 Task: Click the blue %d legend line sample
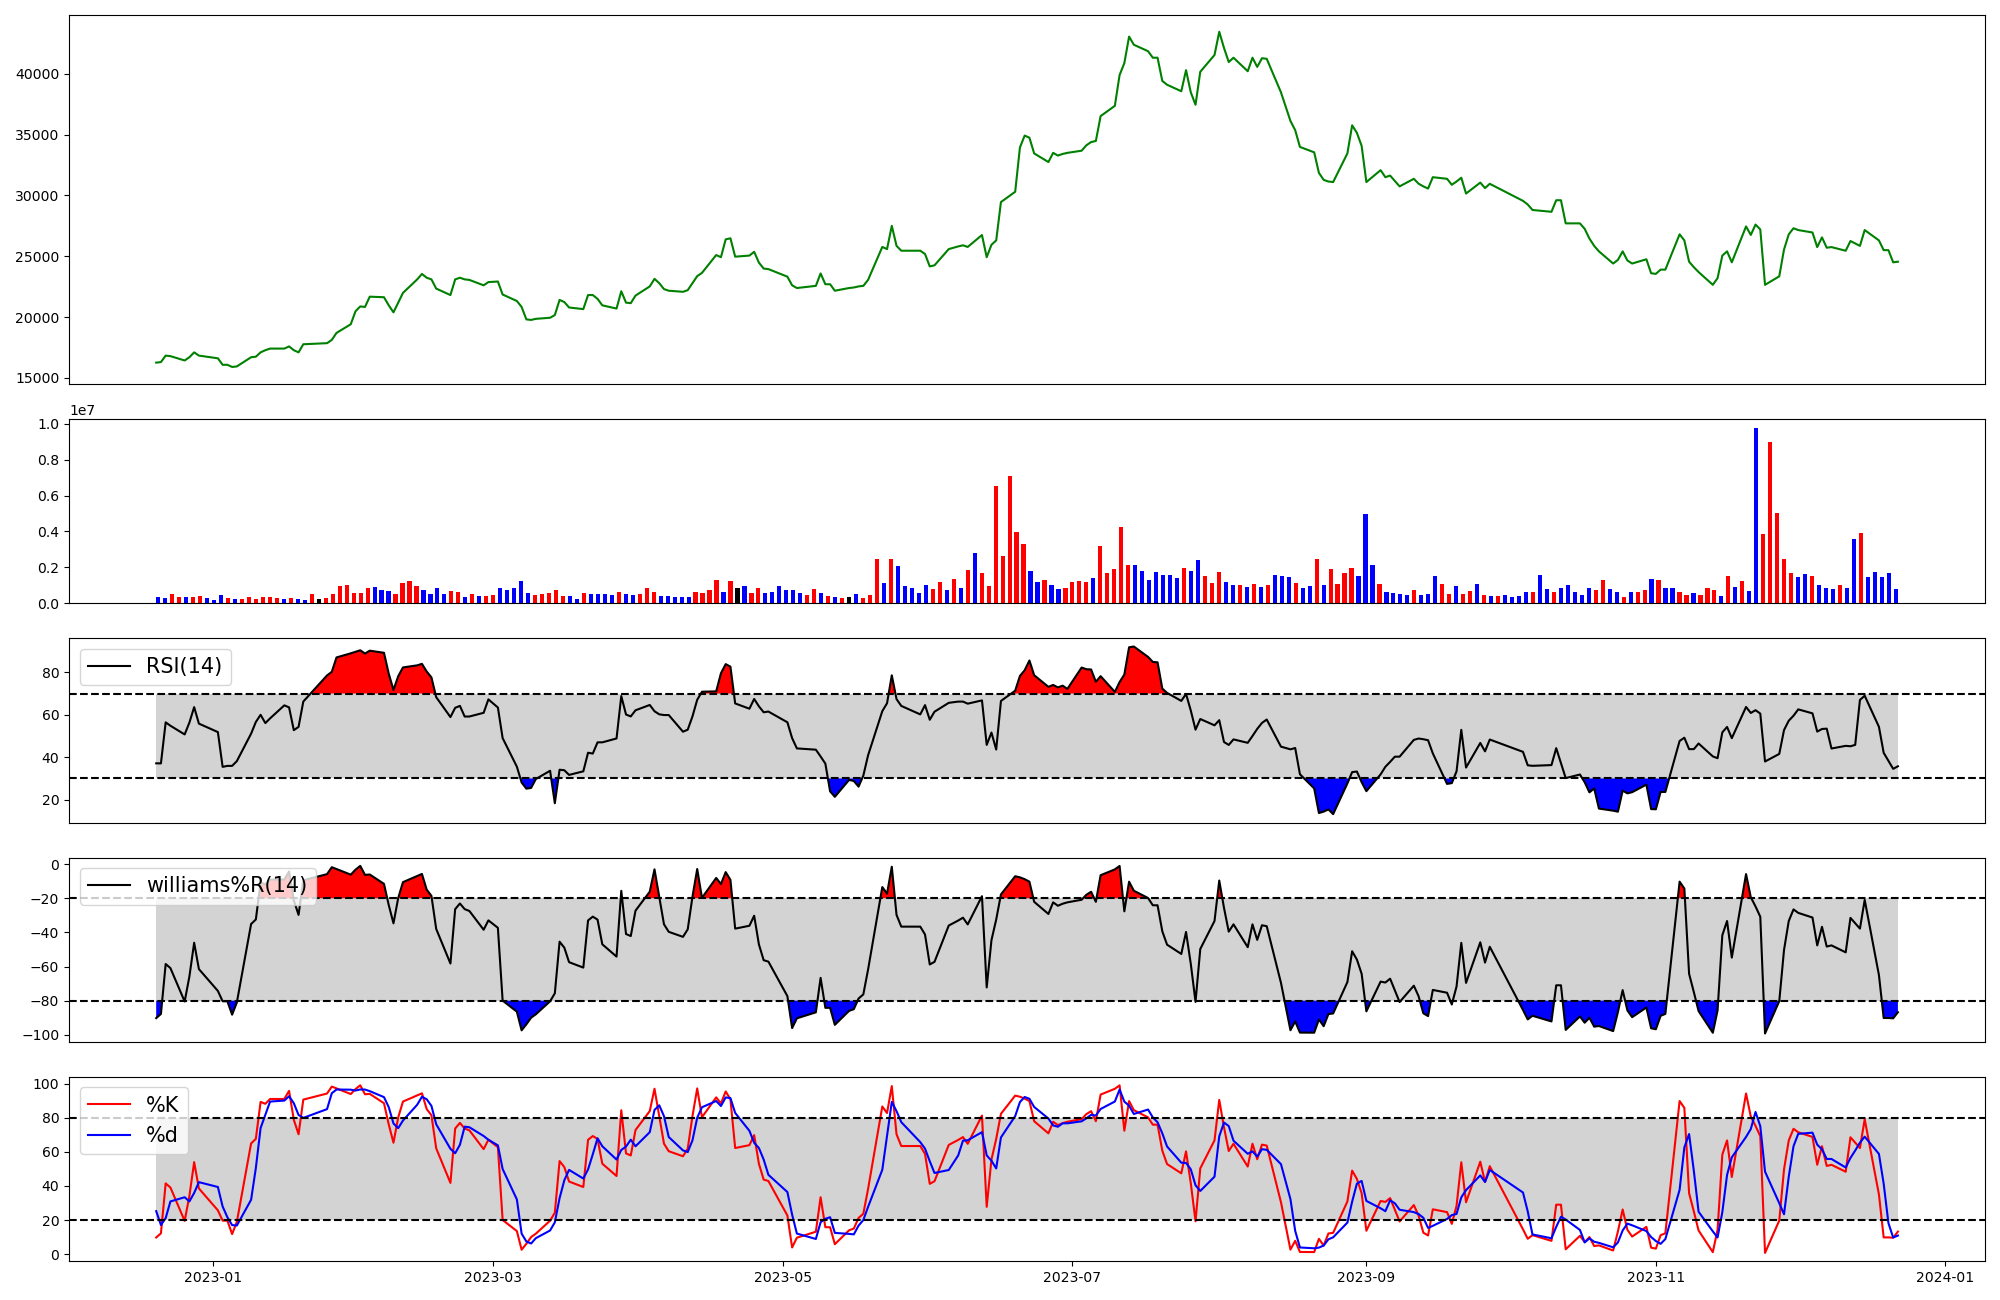point(110,1135)
